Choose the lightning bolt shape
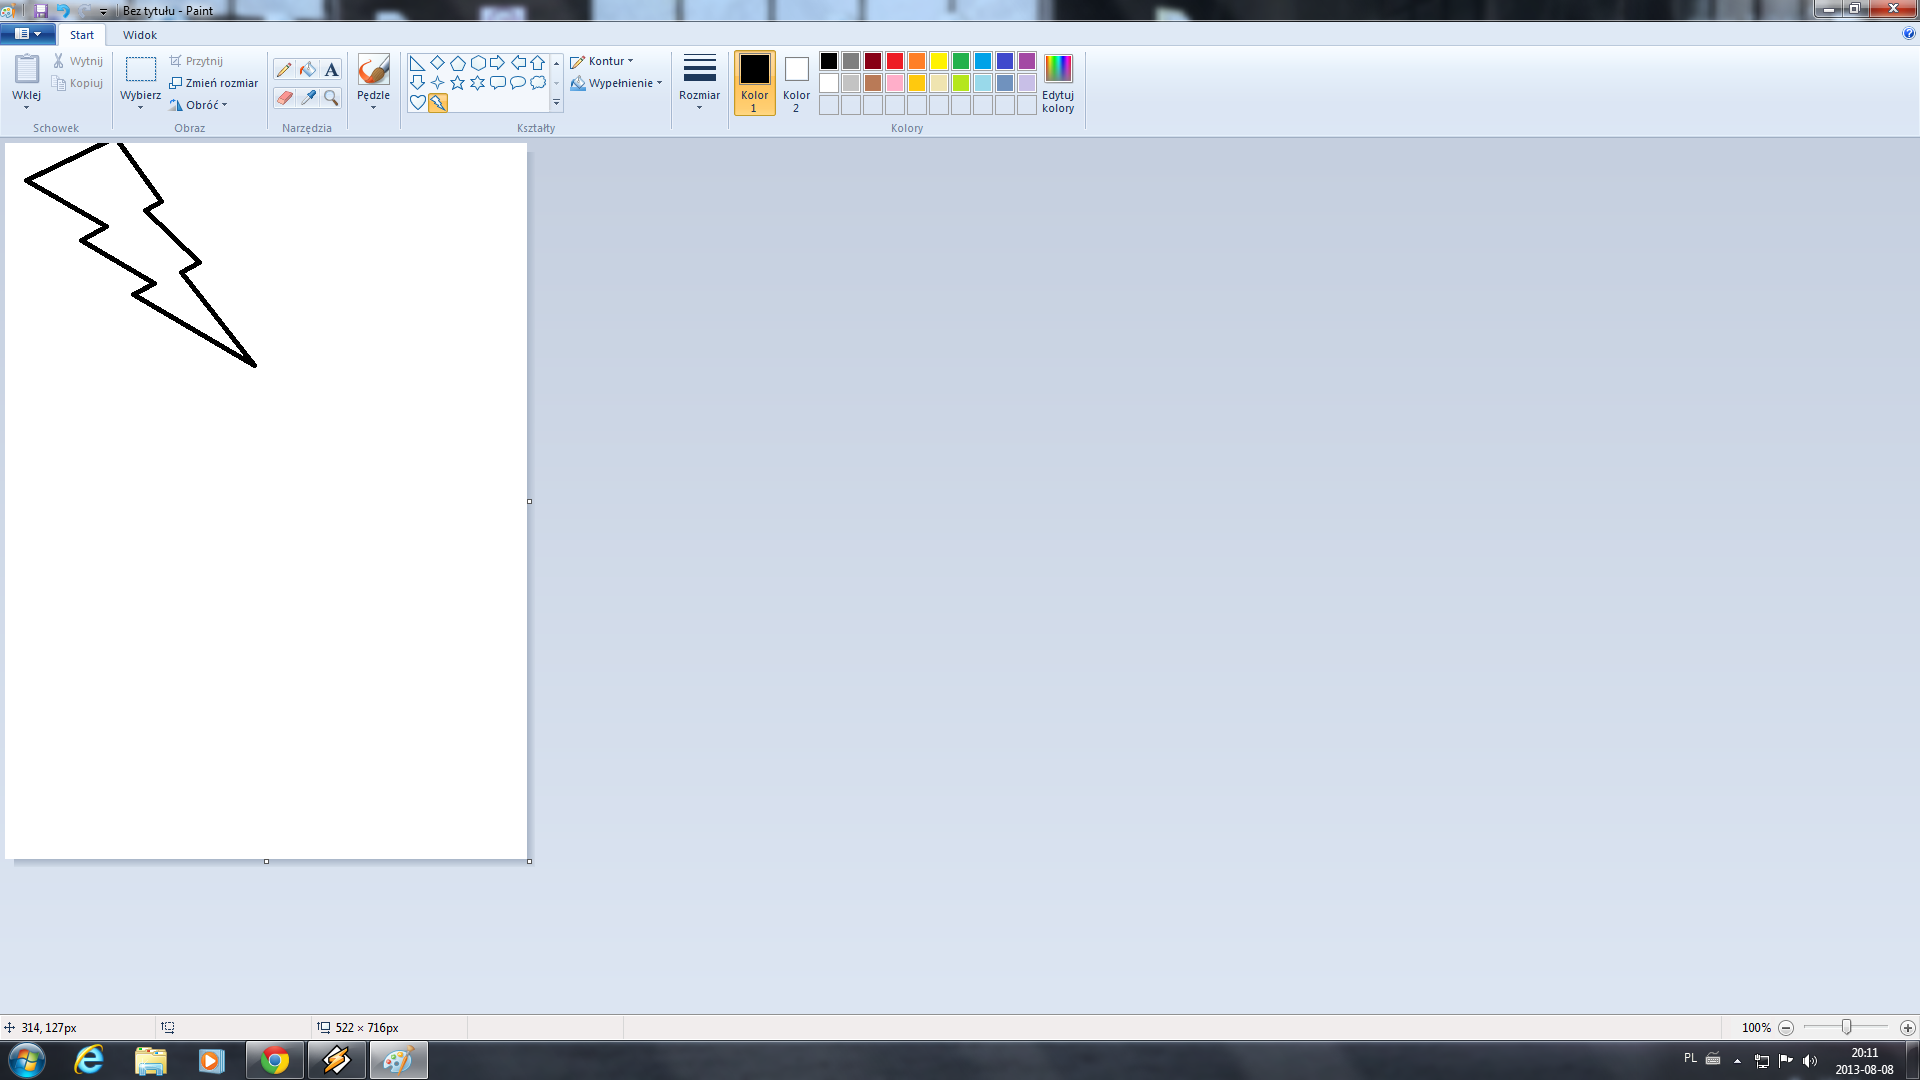Viewport: 1920px width, 1080px height. 438,103
